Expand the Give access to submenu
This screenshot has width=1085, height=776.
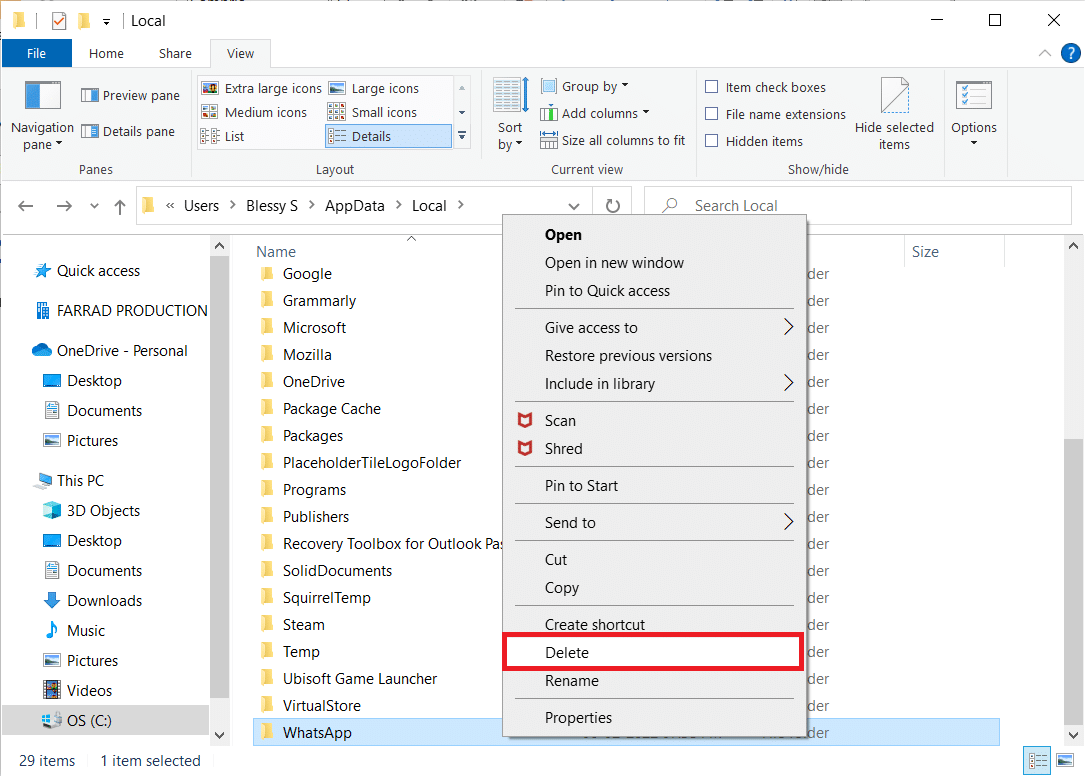tap(654, 327)
